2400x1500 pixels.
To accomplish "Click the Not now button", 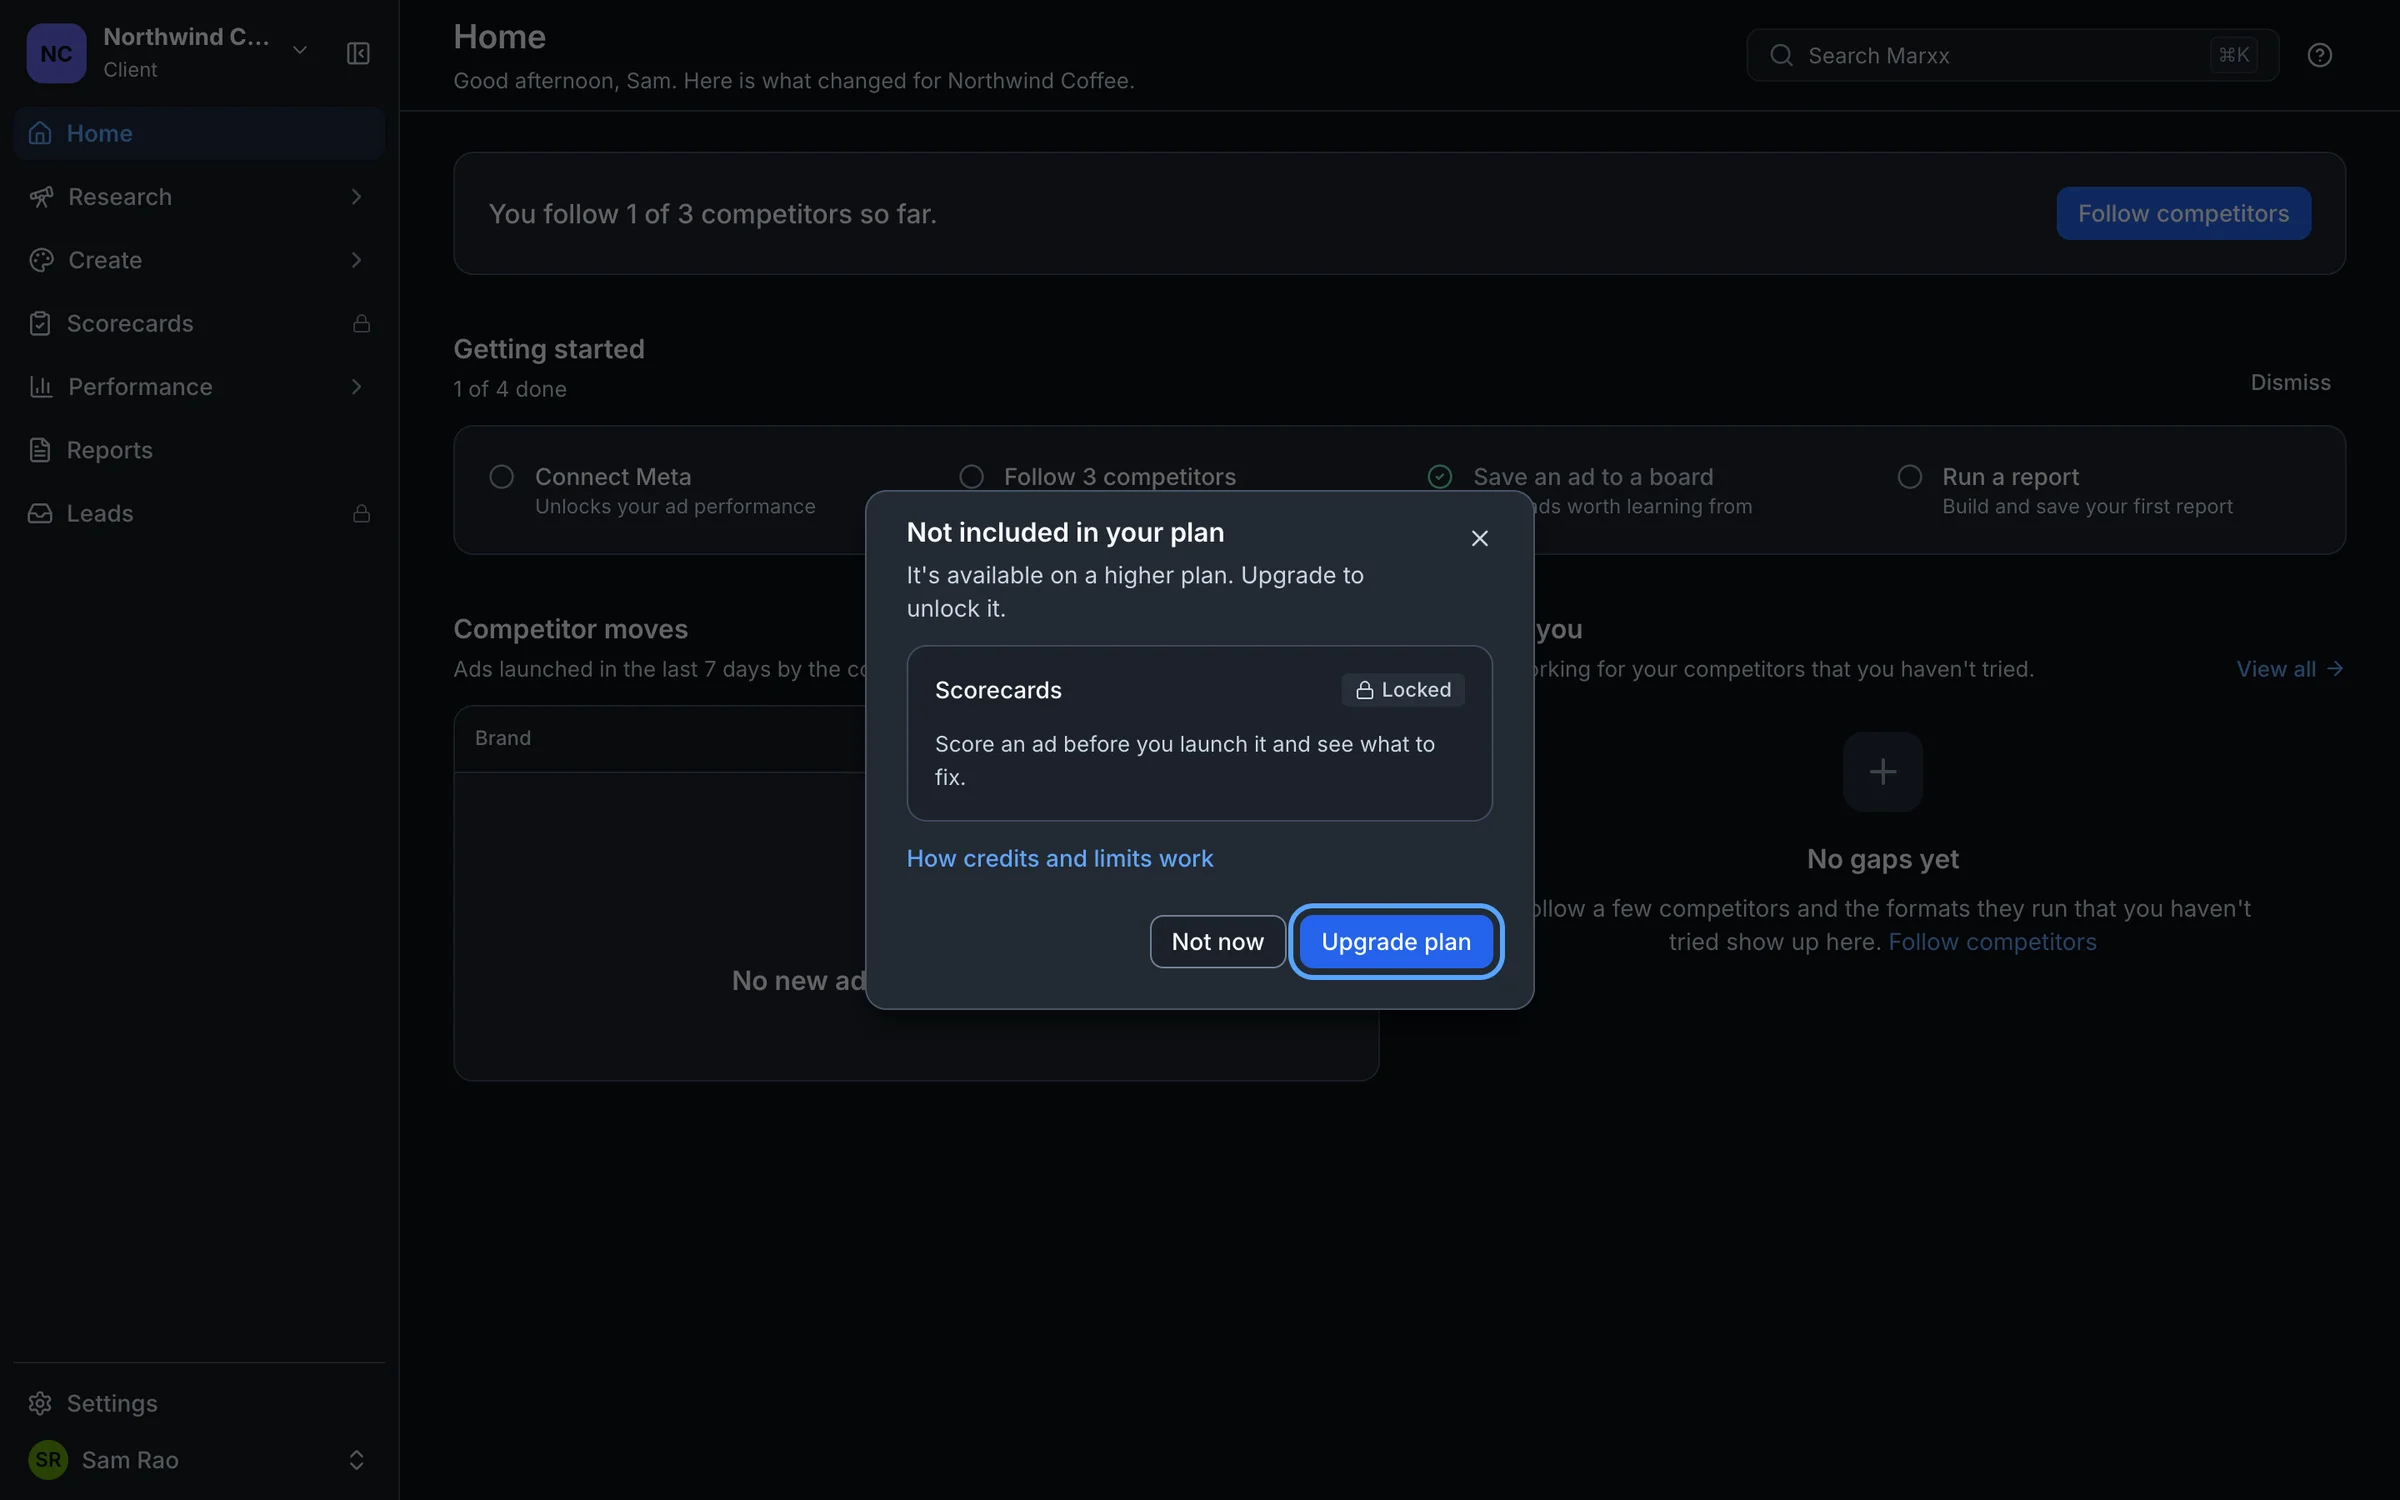I will pyautogui.click(x=1217, y=941).
